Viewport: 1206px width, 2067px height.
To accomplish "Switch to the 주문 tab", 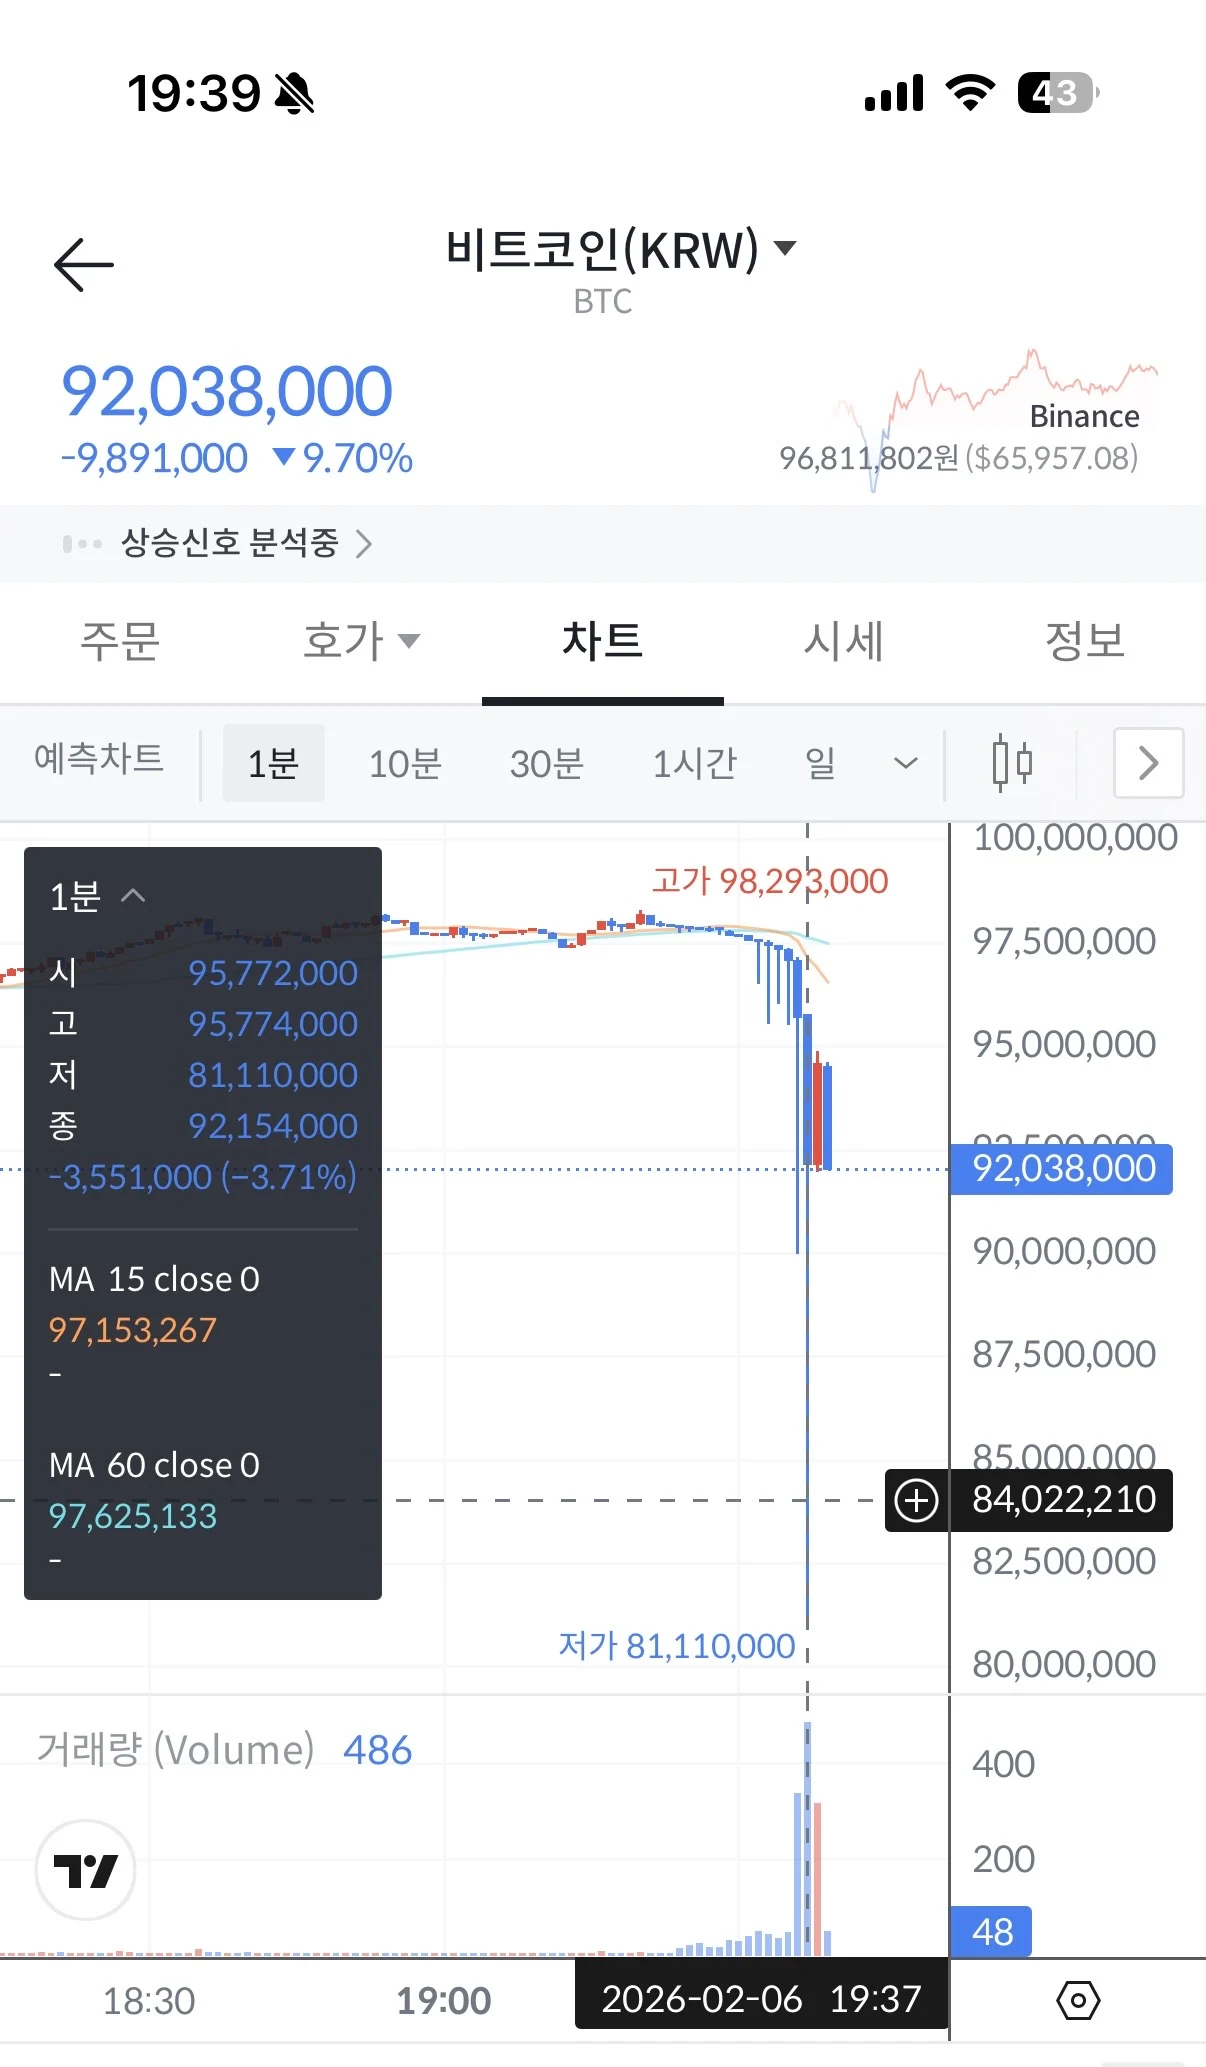I will [120, 641].
